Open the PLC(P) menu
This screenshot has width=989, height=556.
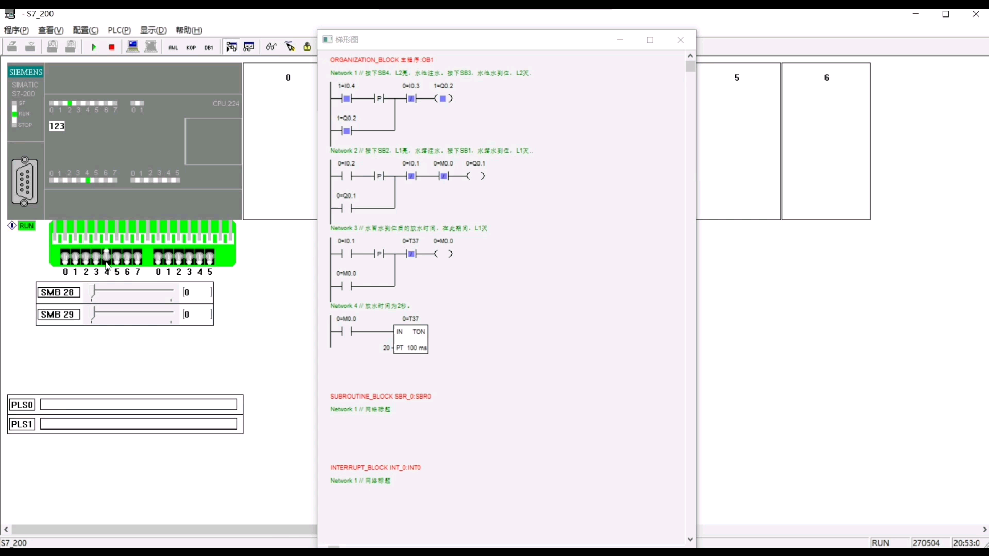120,31
